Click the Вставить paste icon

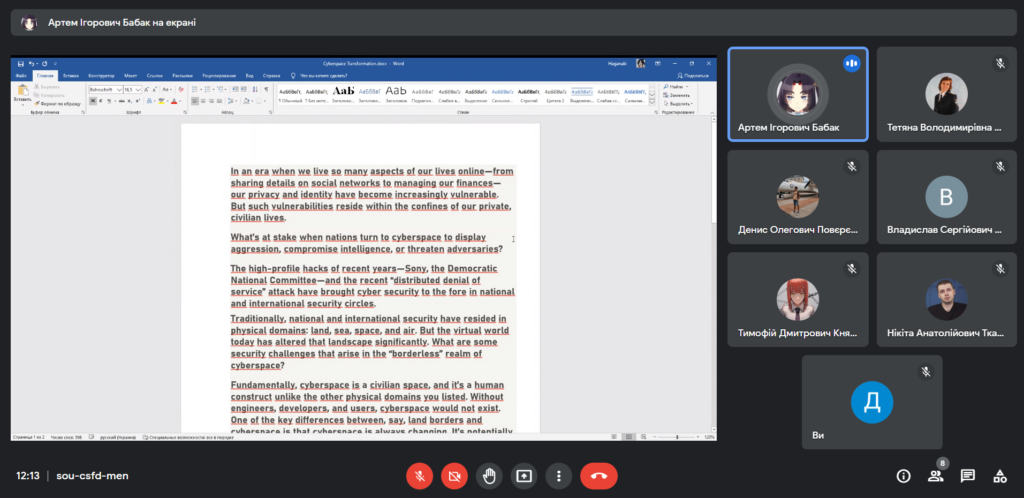pos(22,92)
